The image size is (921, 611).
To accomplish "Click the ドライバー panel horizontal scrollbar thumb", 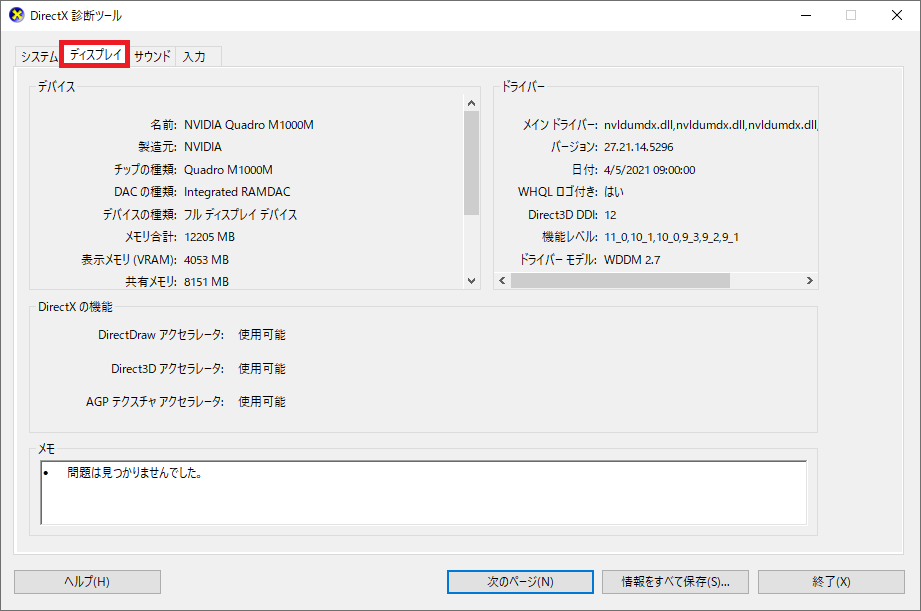I will [620, 281].
